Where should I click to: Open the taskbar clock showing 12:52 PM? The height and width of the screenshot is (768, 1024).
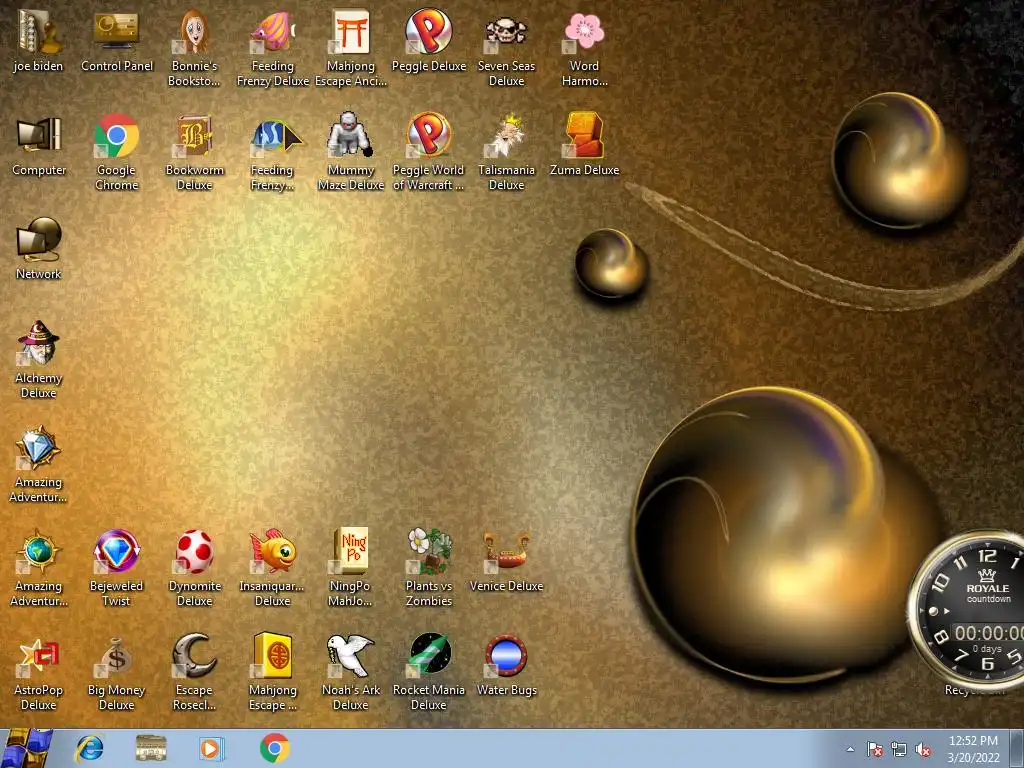973,749
